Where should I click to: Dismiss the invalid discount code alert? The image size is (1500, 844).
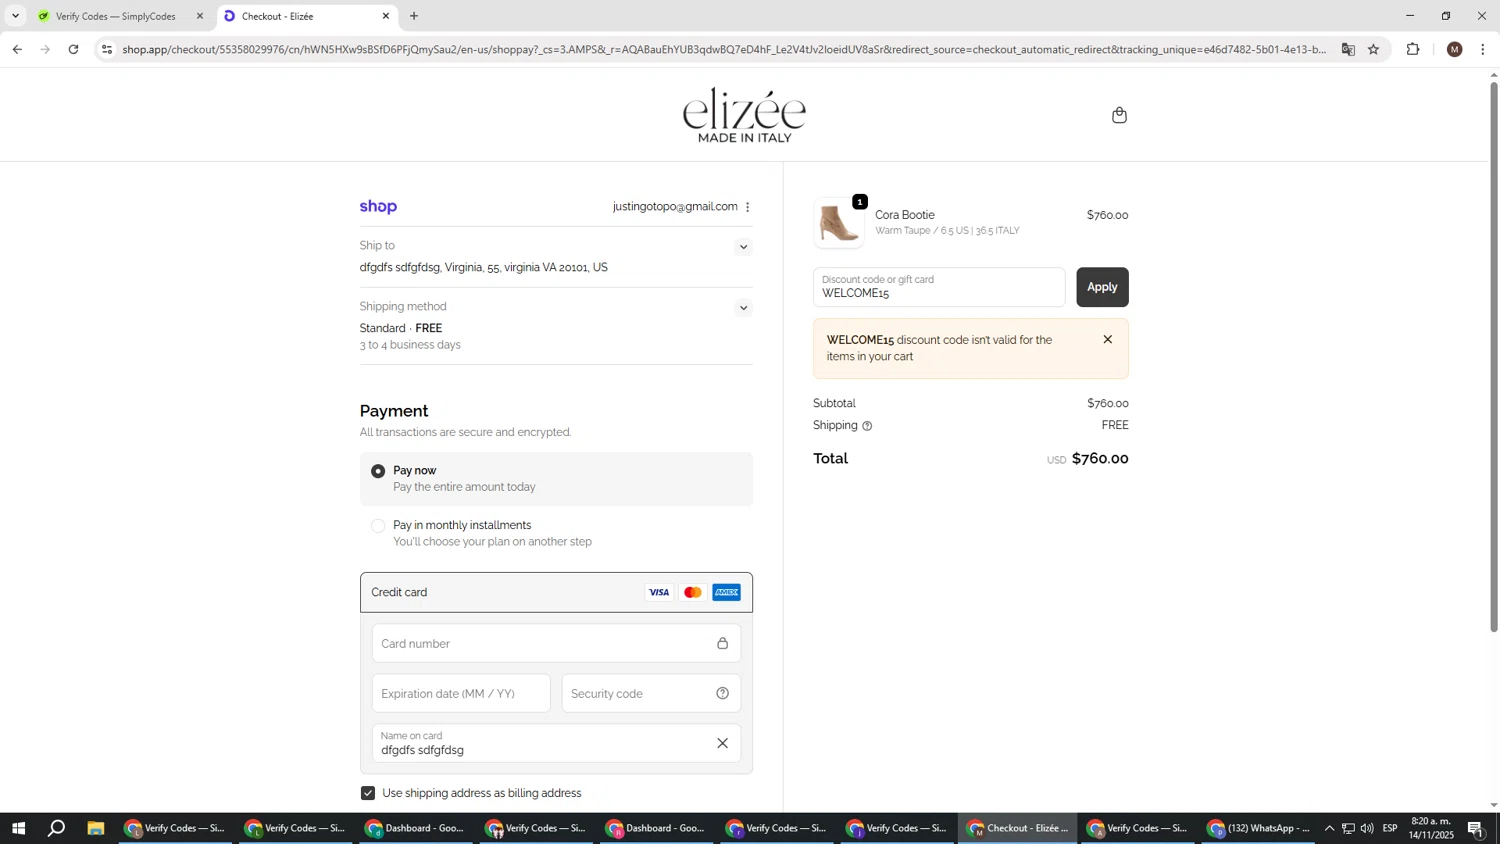1108,340
